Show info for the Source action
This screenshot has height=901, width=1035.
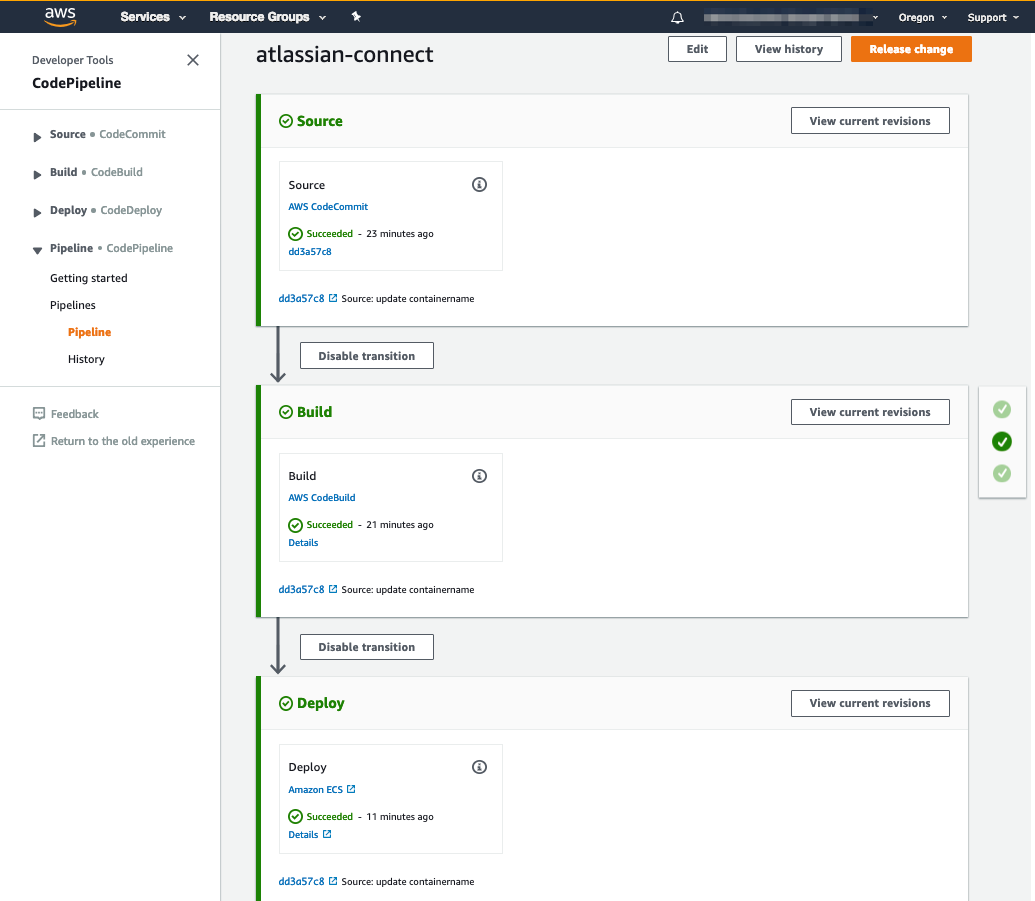(479, 185)
